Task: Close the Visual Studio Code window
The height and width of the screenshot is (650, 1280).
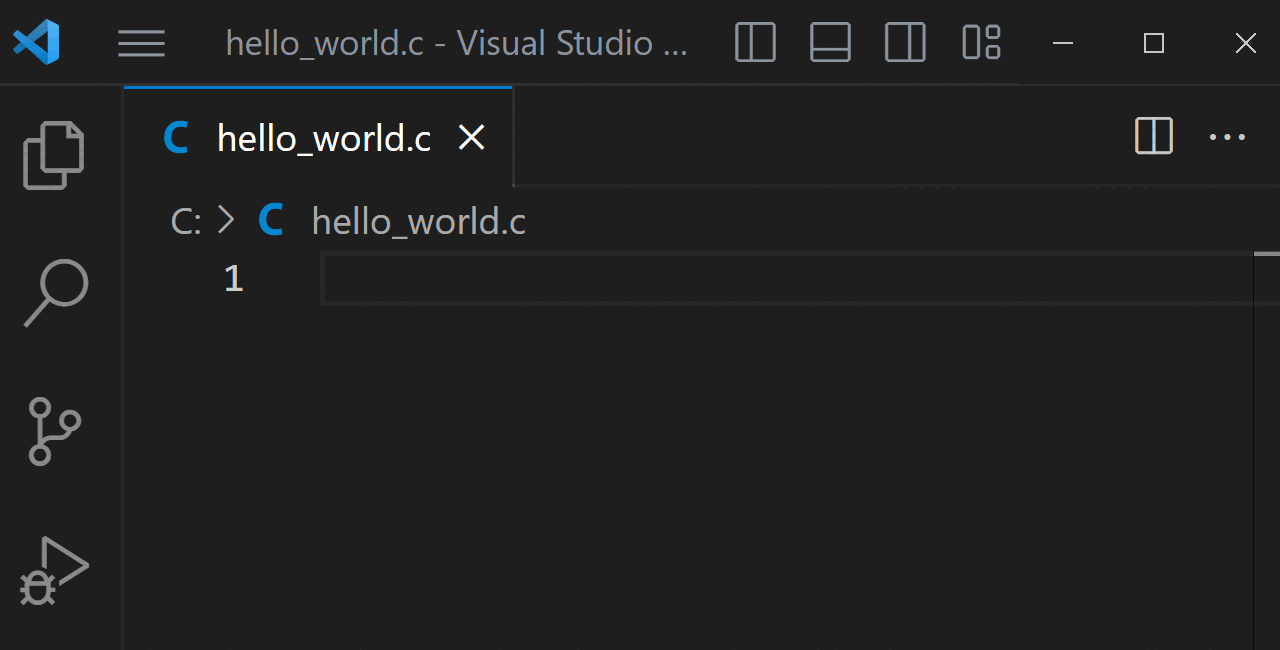Action: (1245, 43)
